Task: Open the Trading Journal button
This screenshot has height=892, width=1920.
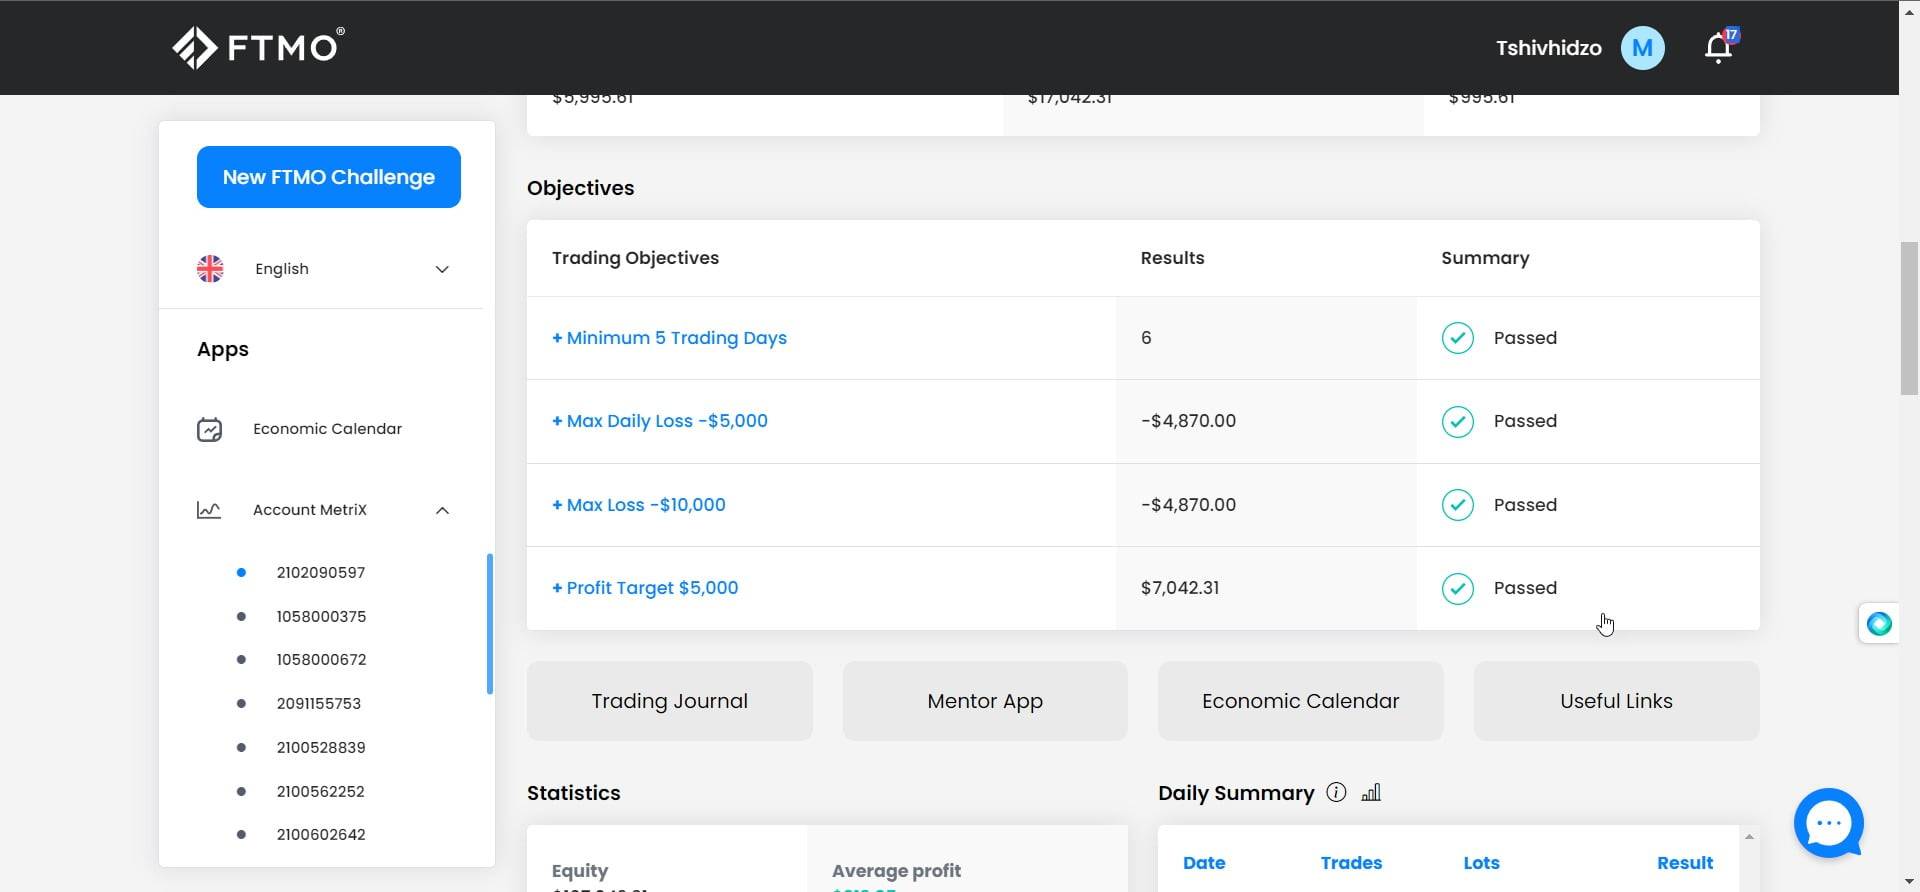Action: (x=669, y=701)
